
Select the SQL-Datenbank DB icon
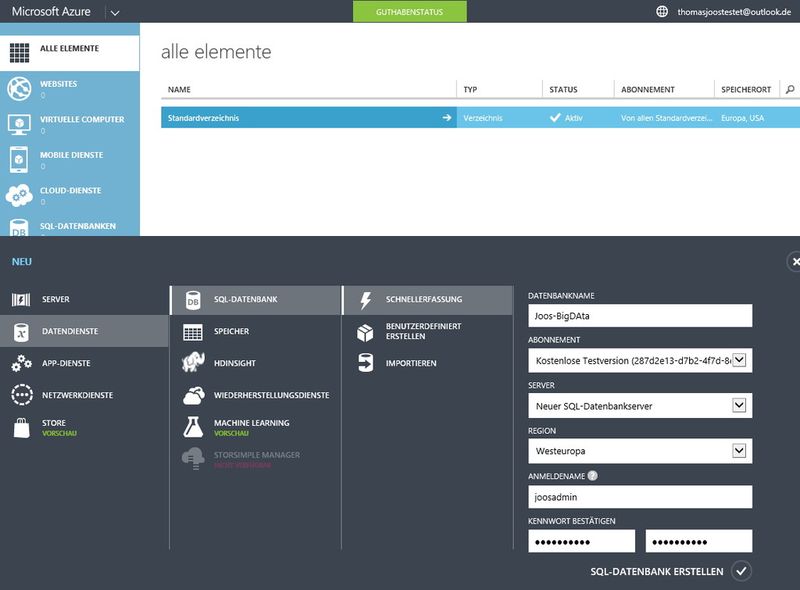coord(193,300)
